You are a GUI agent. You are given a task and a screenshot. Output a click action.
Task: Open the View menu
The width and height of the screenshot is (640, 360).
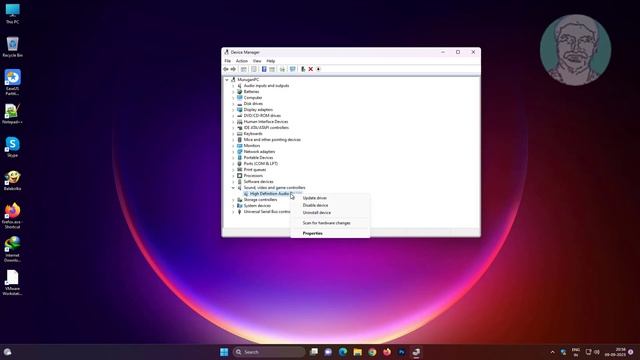pos(257,61)
